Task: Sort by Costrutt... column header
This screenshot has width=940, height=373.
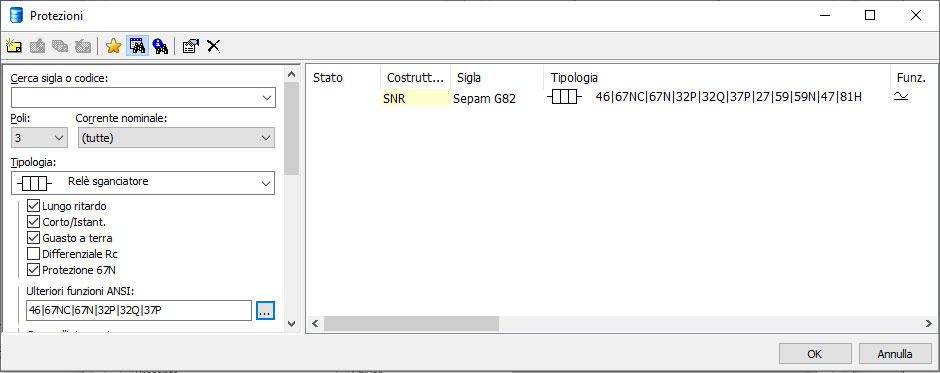Action: coord(415,77)
